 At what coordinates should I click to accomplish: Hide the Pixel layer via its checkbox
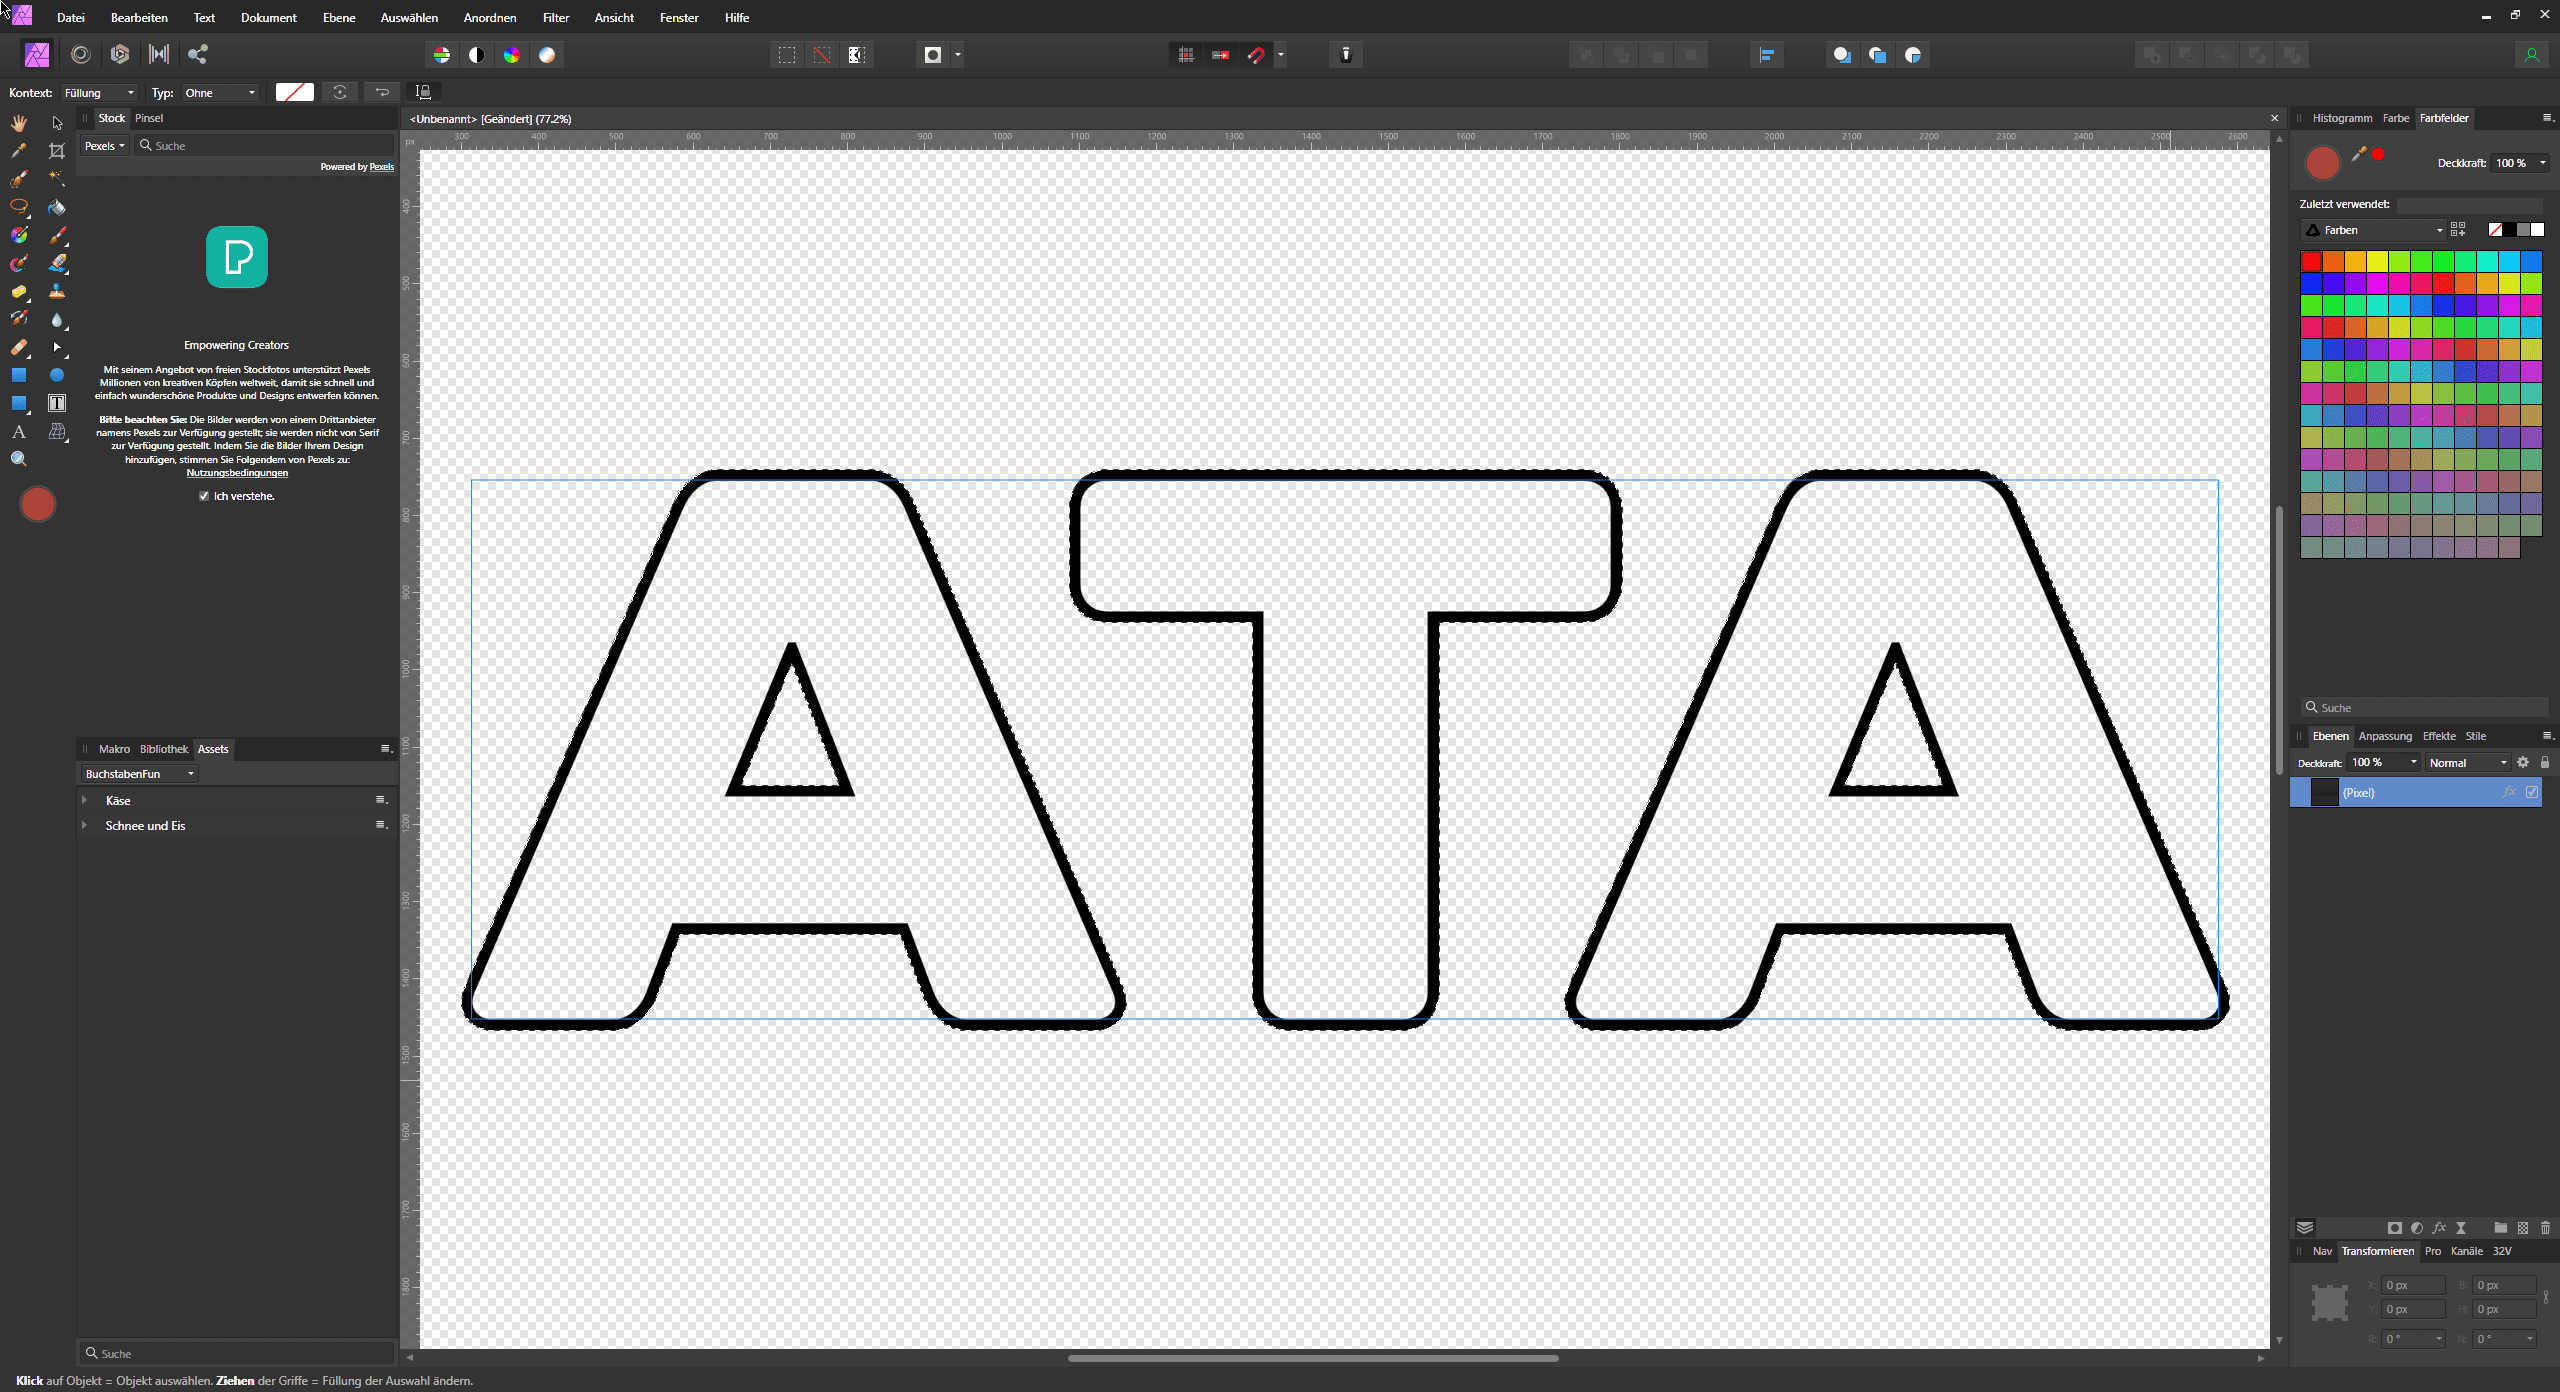click(2532, 792)
